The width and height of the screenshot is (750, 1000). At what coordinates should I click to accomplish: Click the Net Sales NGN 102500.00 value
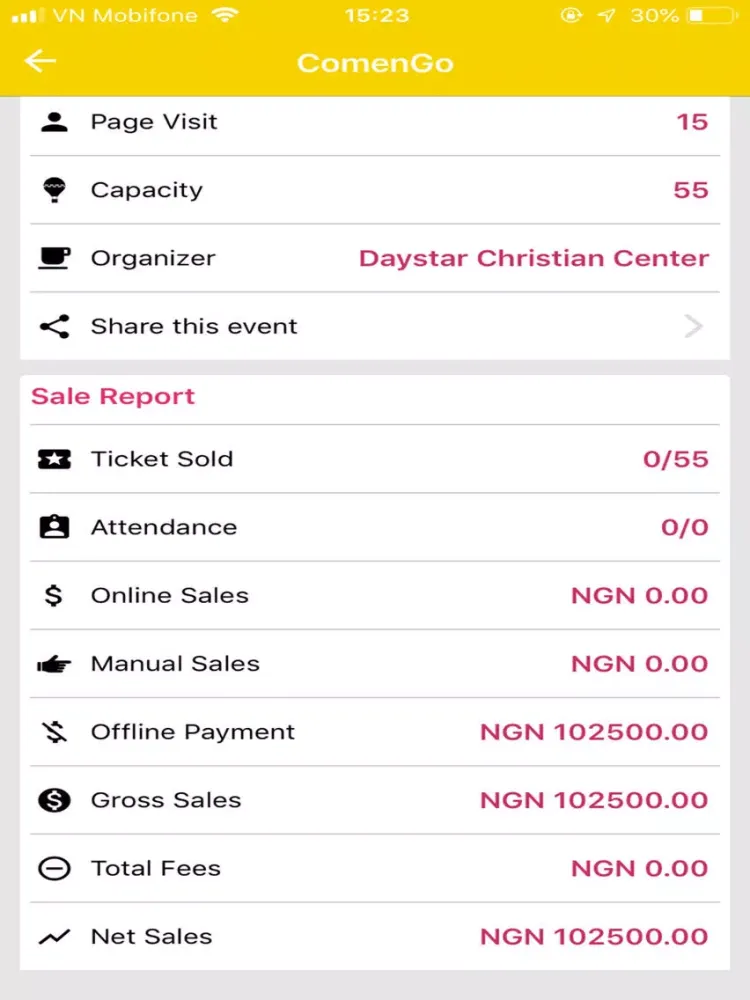[594, 937]
